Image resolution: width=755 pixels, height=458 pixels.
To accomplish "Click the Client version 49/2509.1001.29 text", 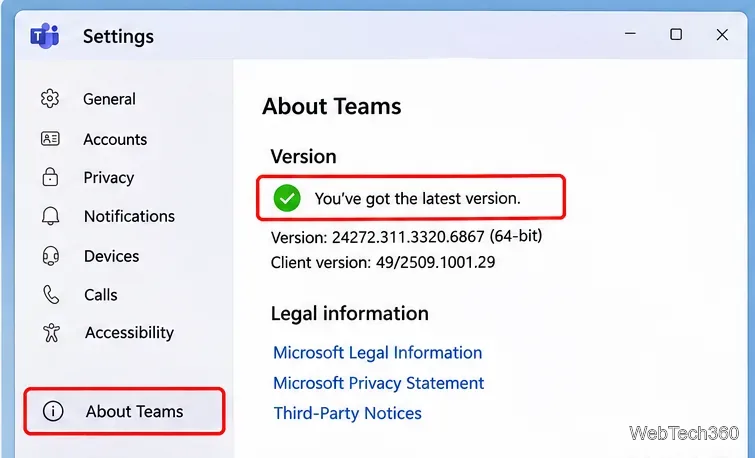I will pos(383,262).
